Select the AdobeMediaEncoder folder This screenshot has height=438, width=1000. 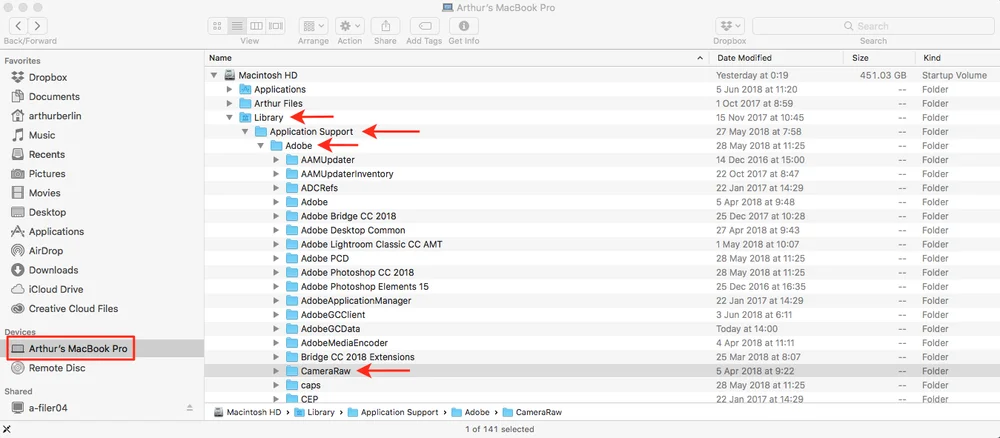coord(601,343)
